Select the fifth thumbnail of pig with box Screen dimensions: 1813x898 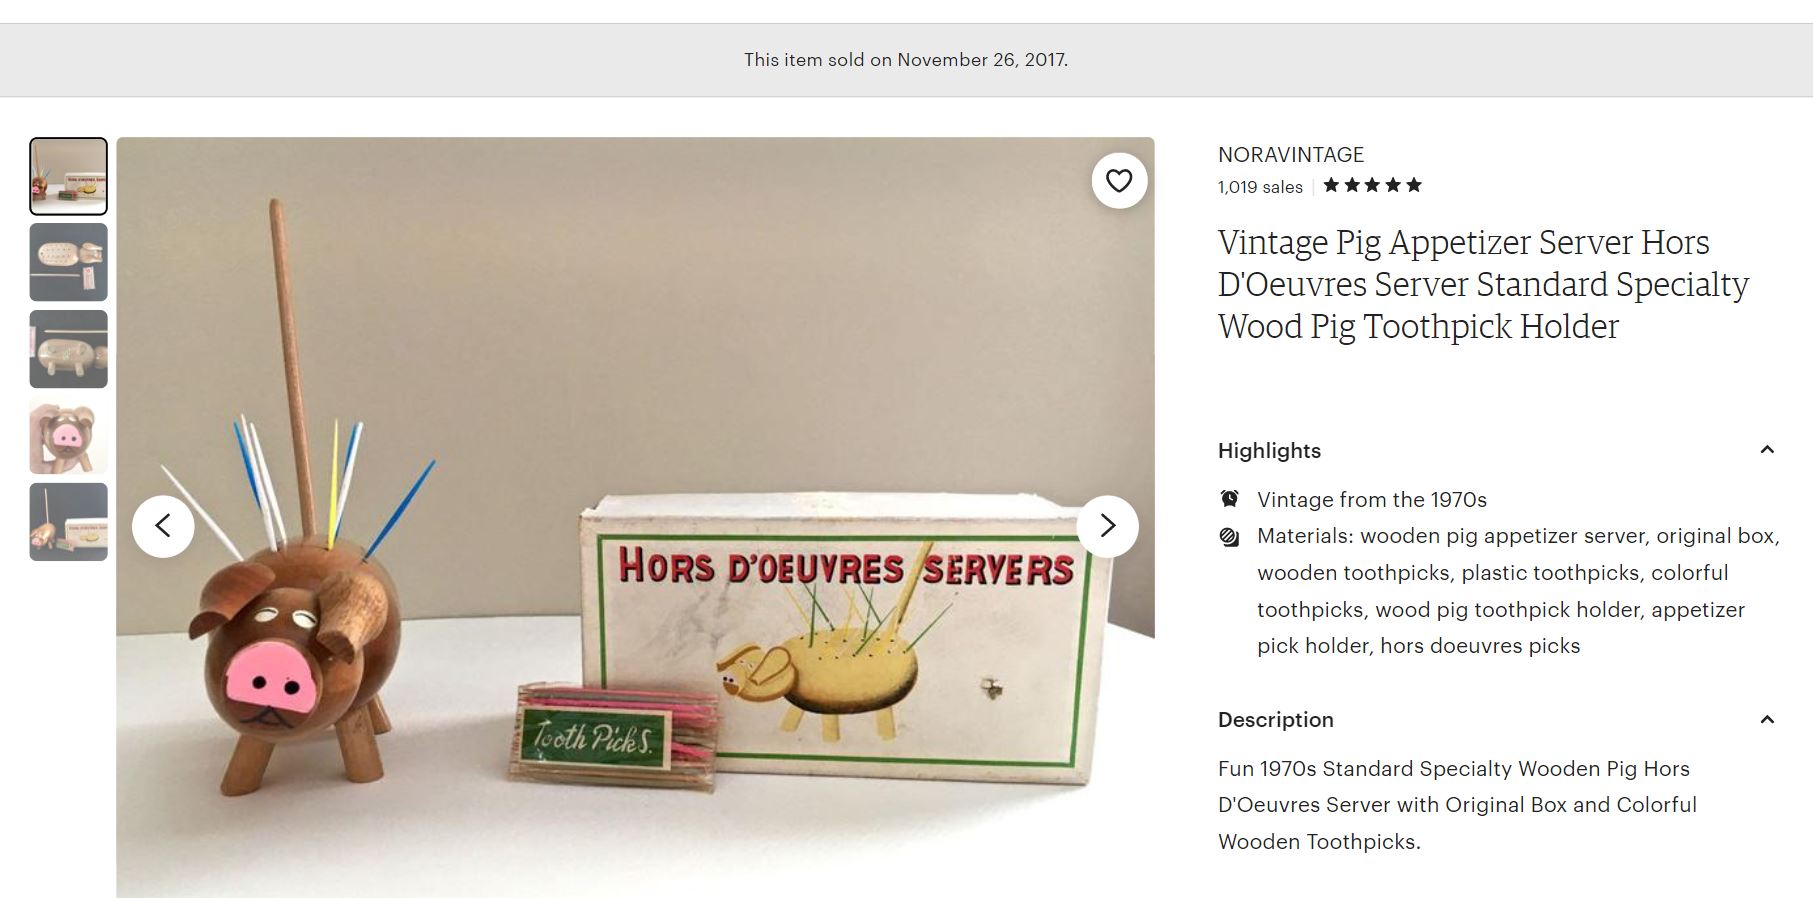coord(68,522)
